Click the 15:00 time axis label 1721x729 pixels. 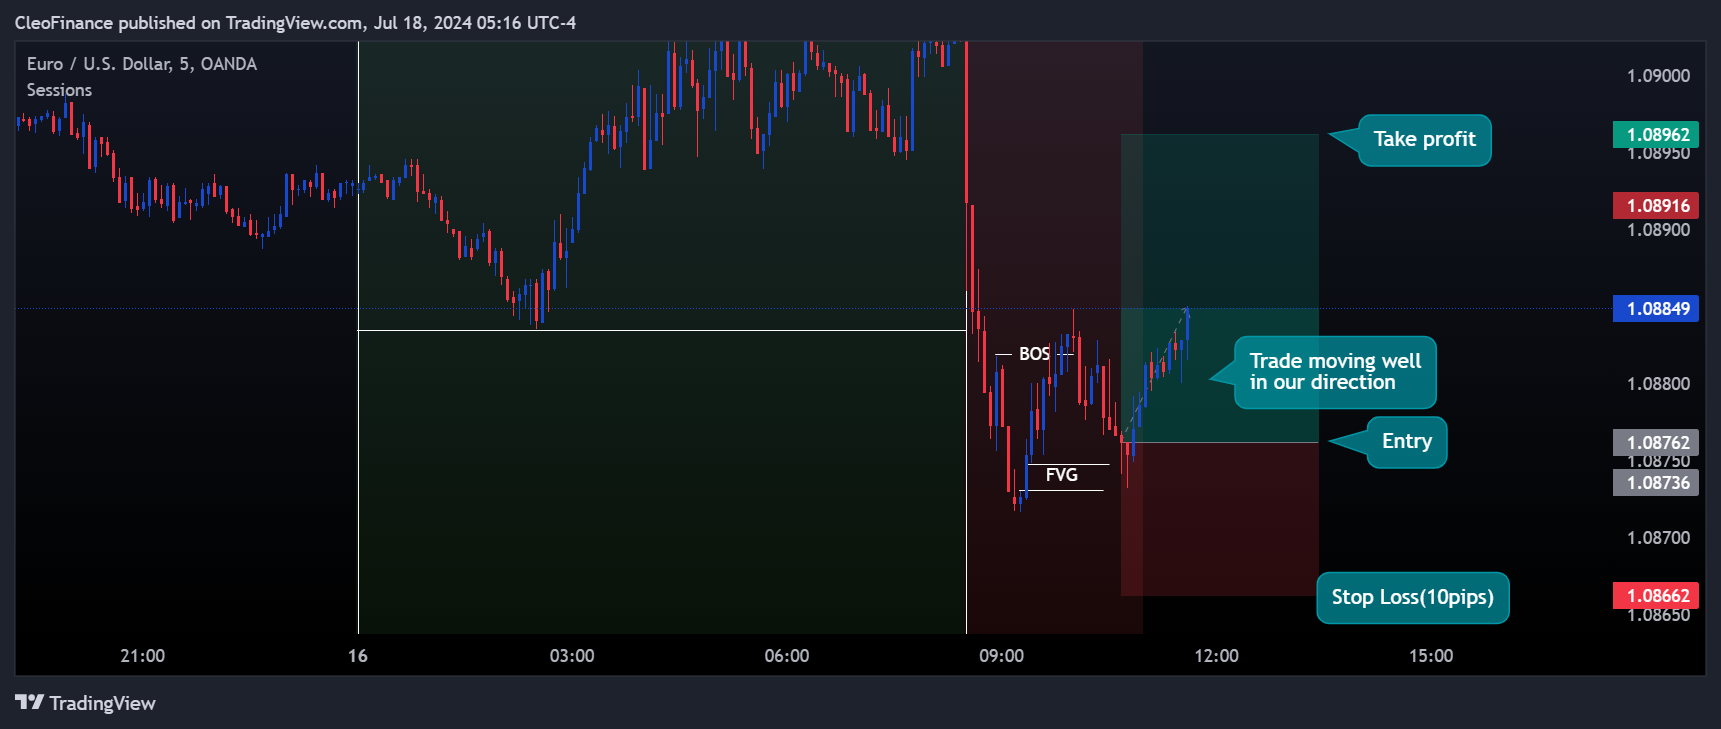click(x=1431, y=656)
